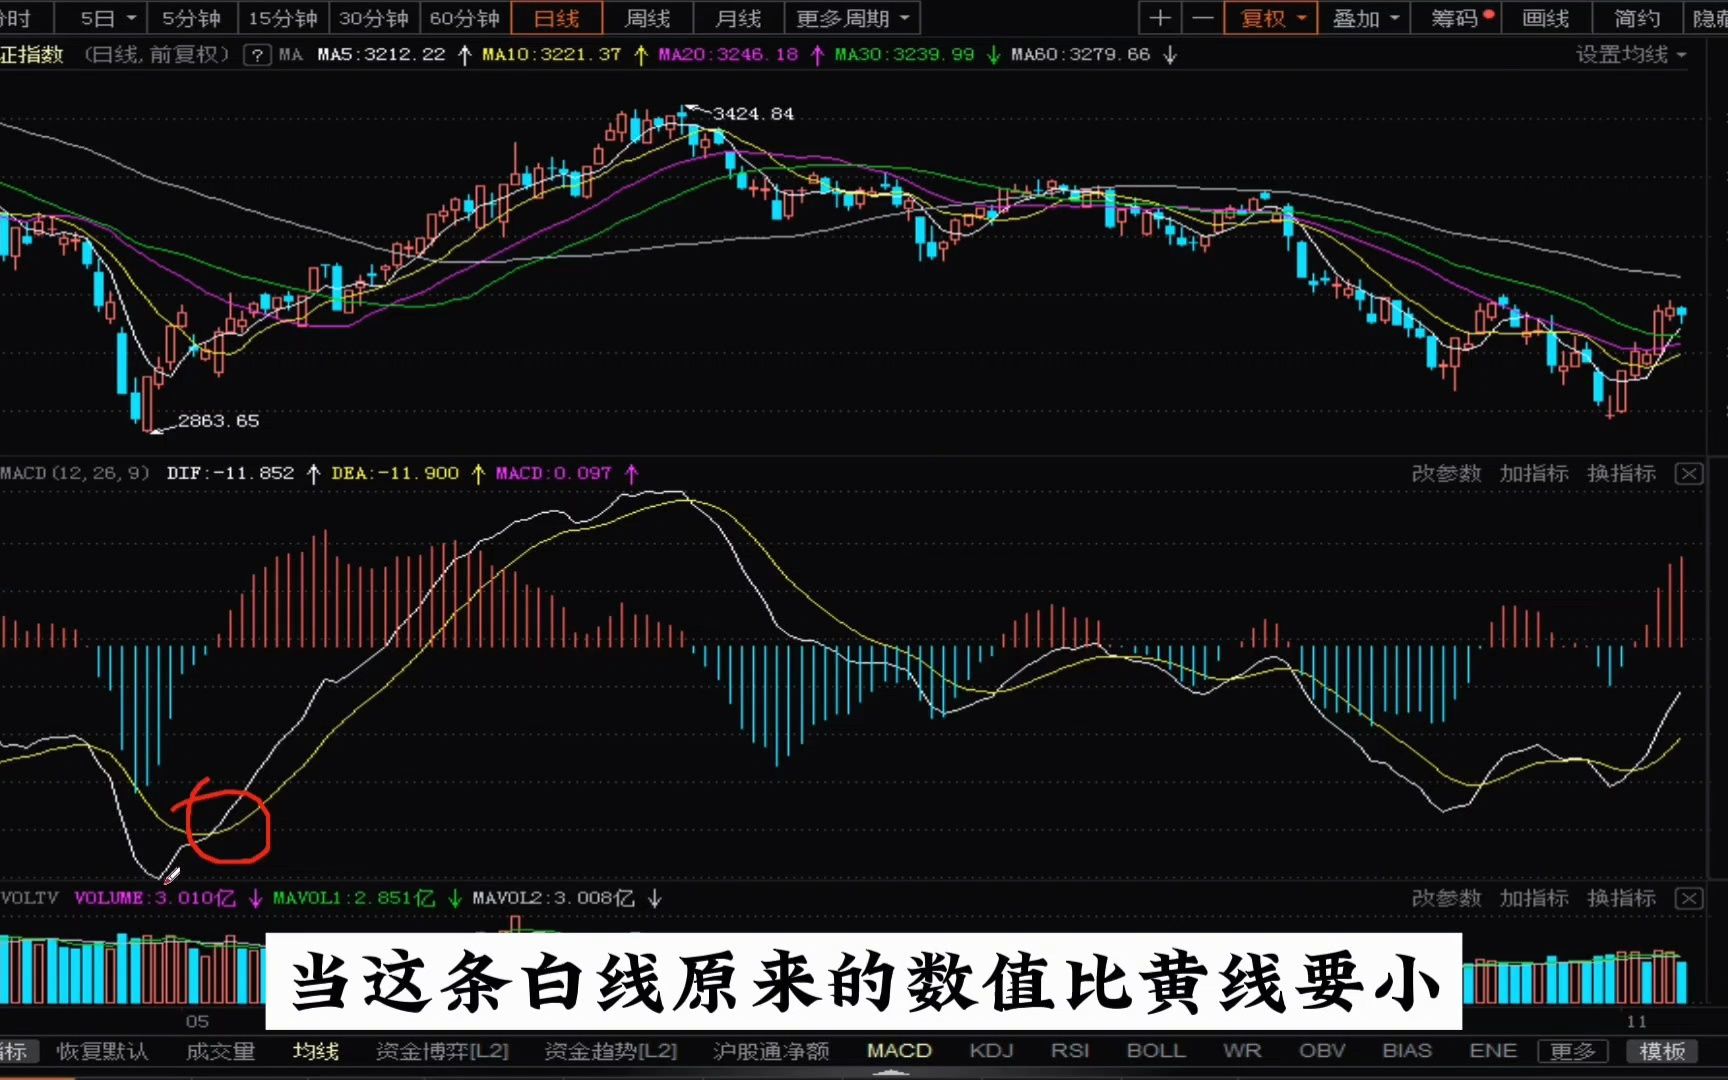Select the 日线 daily chart tab
1728x1080 pixels.
557,18
